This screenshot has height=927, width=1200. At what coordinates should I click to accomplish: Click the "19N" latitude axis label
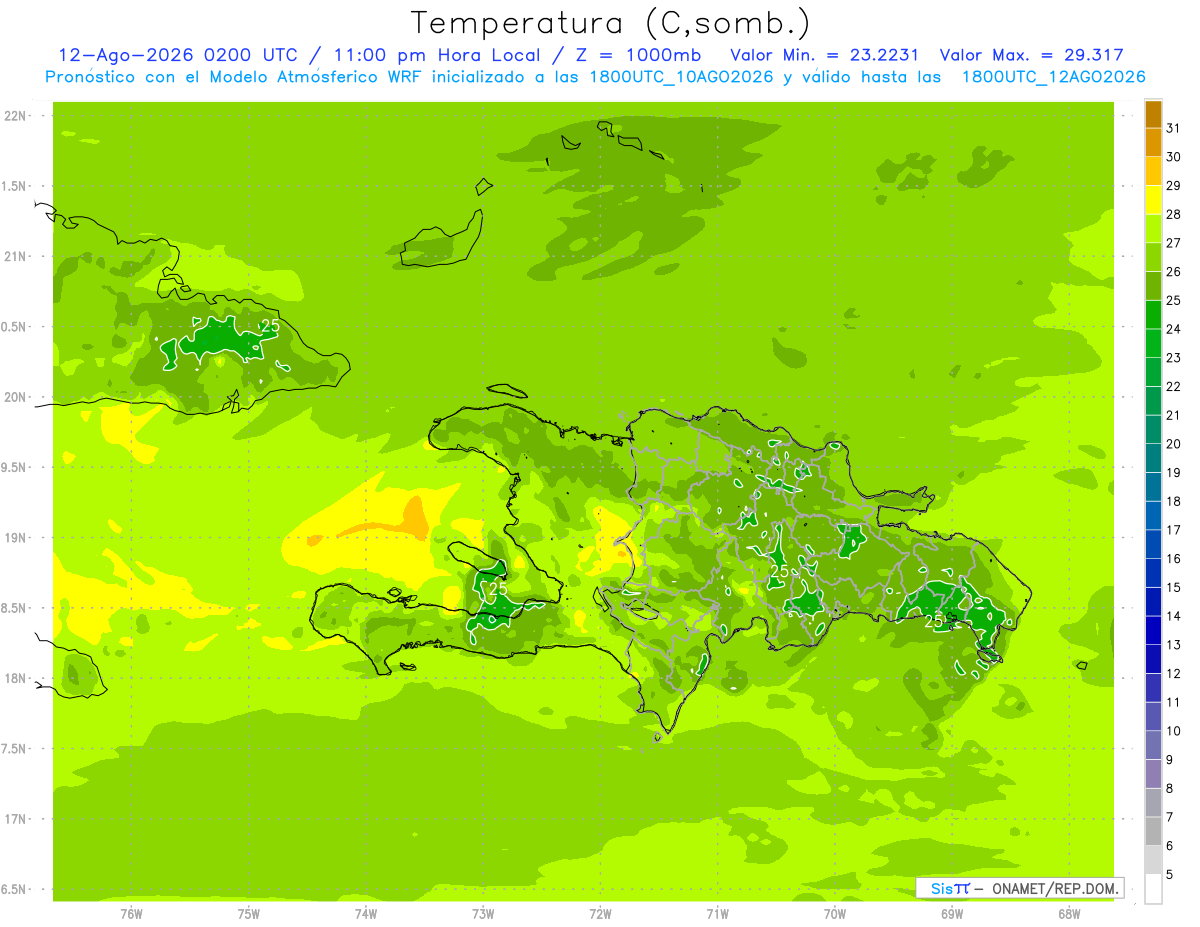[17, 537]
